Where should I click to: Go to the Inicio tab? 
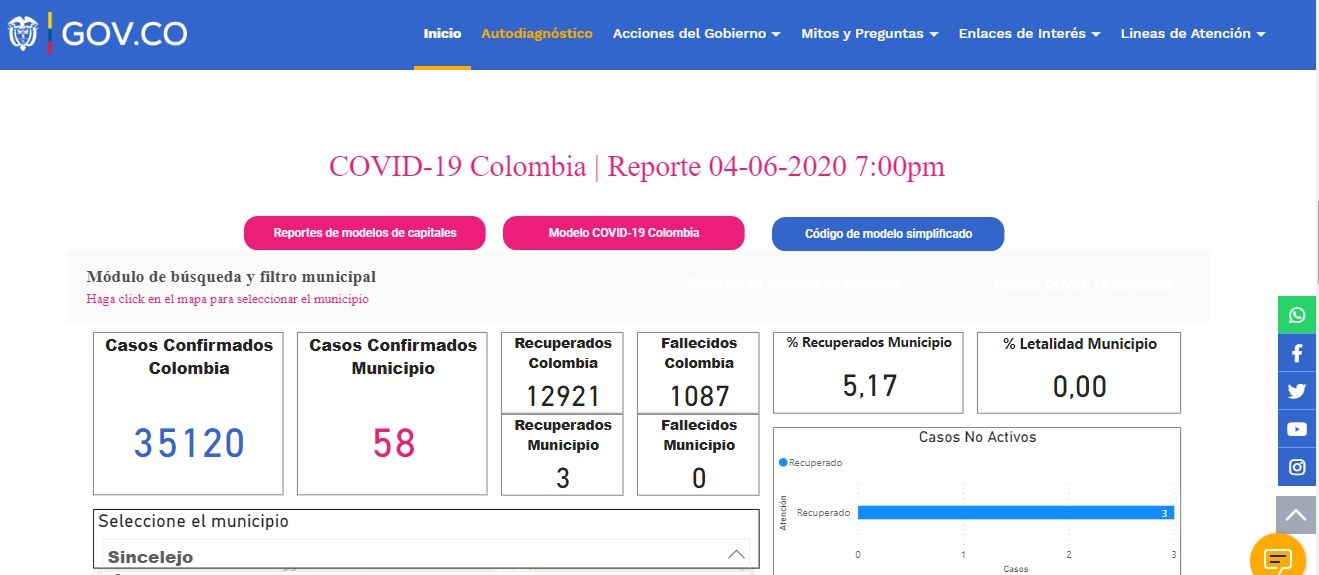442,33
